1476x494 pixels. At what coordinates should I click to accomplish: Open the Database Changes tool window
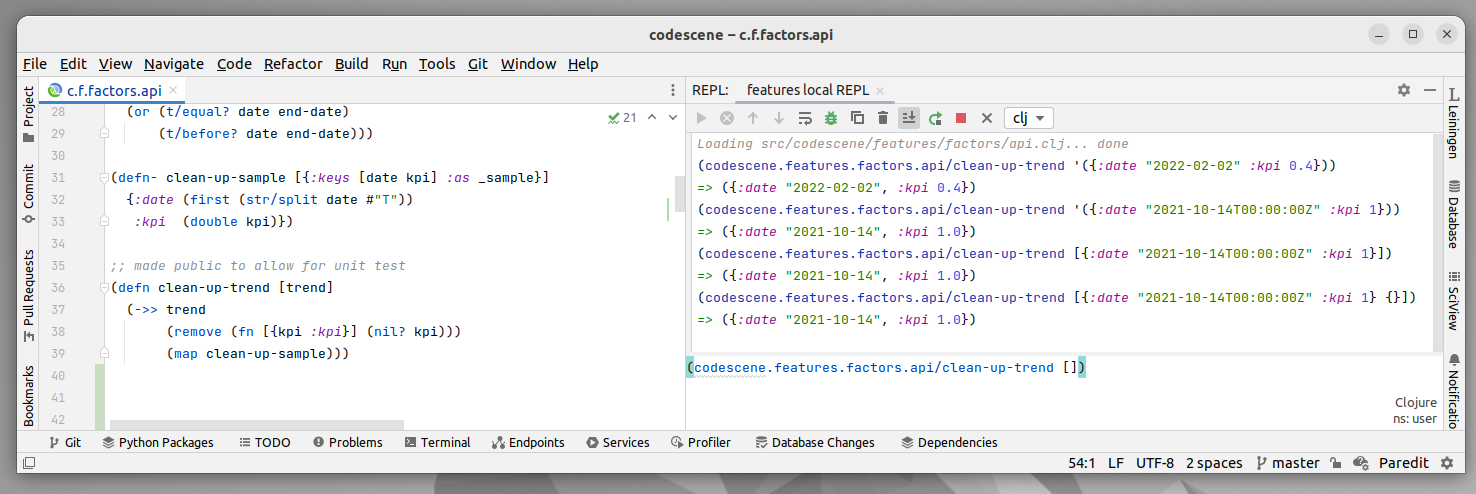click(815, 442)
